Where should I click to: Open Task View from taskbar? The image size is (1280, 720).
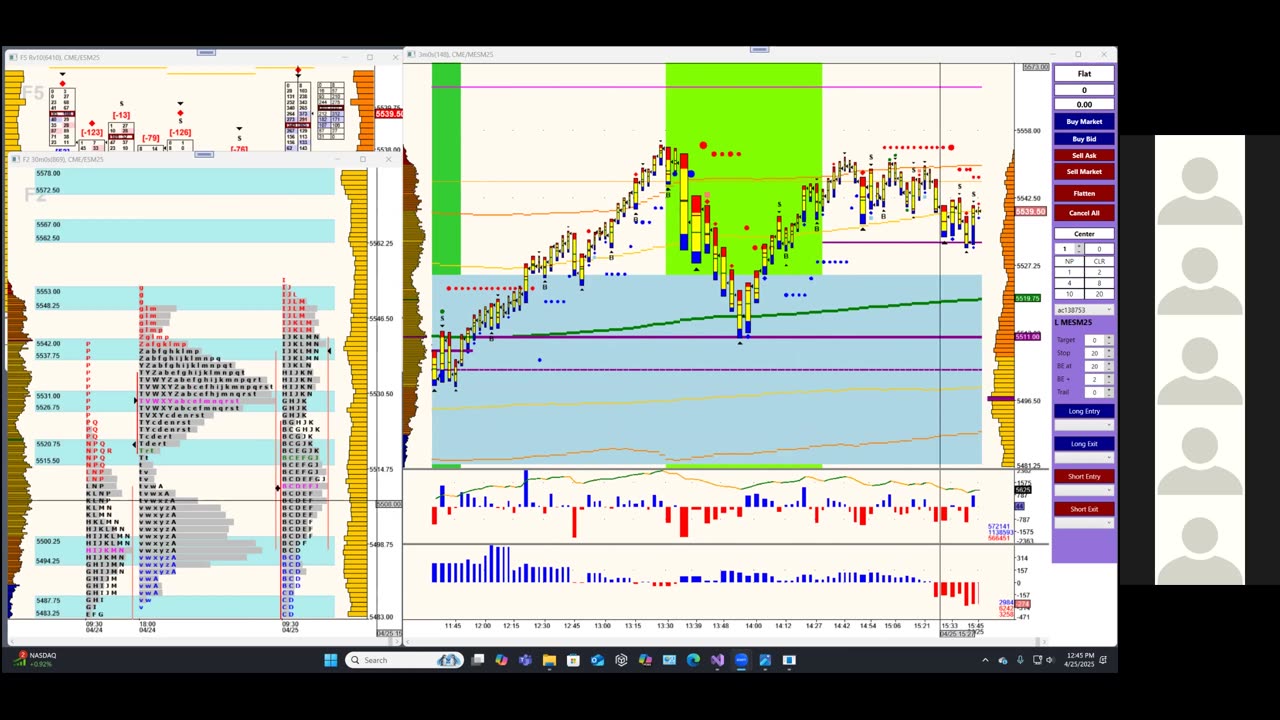tap(478, 660)
